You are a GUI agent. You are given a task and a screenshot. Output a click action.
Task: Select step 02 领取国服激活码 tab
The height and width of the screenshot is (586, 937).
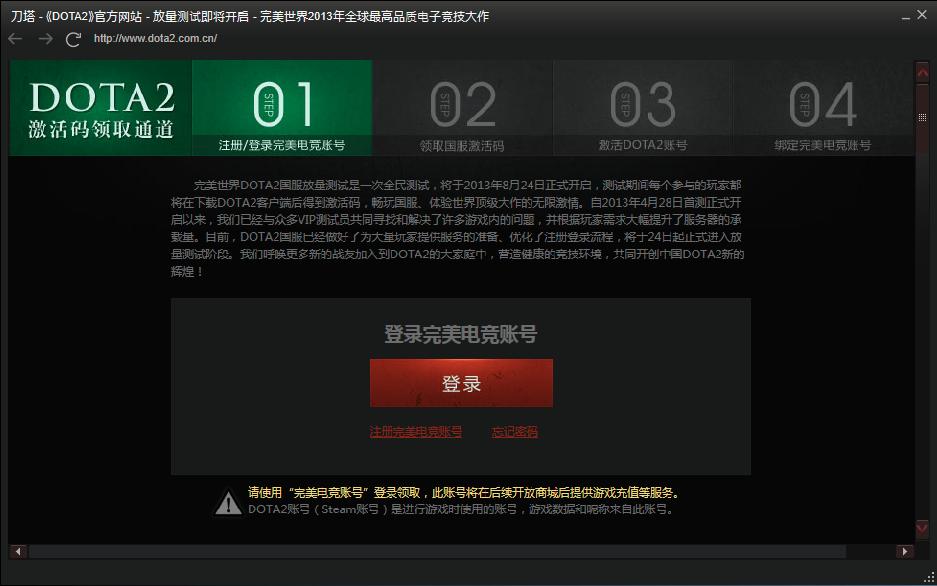click(x=463, y=108)
